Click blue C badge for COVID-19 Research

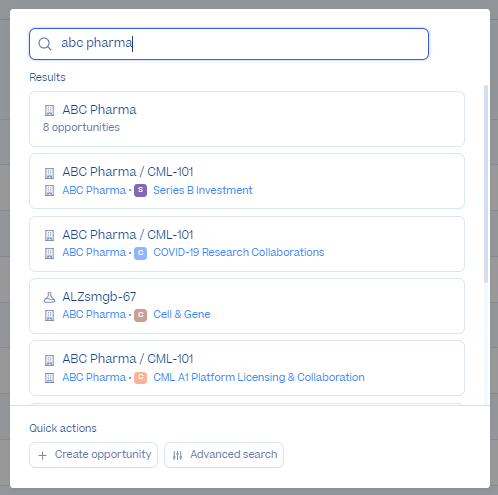141,253
